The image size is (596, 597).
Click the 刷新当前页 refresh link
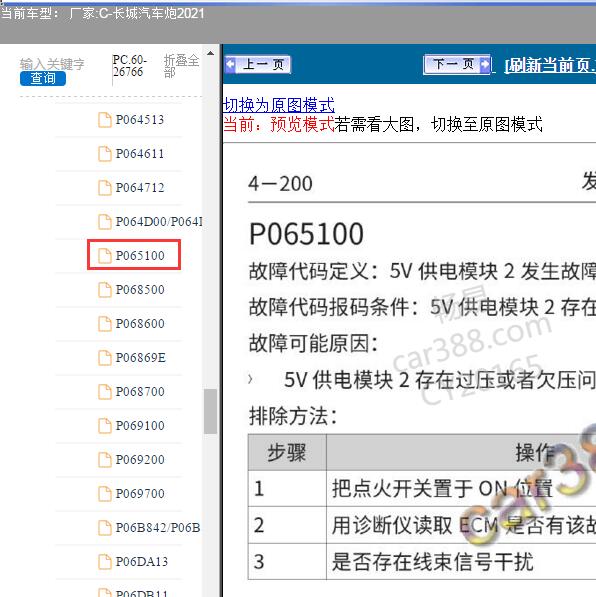550,65
